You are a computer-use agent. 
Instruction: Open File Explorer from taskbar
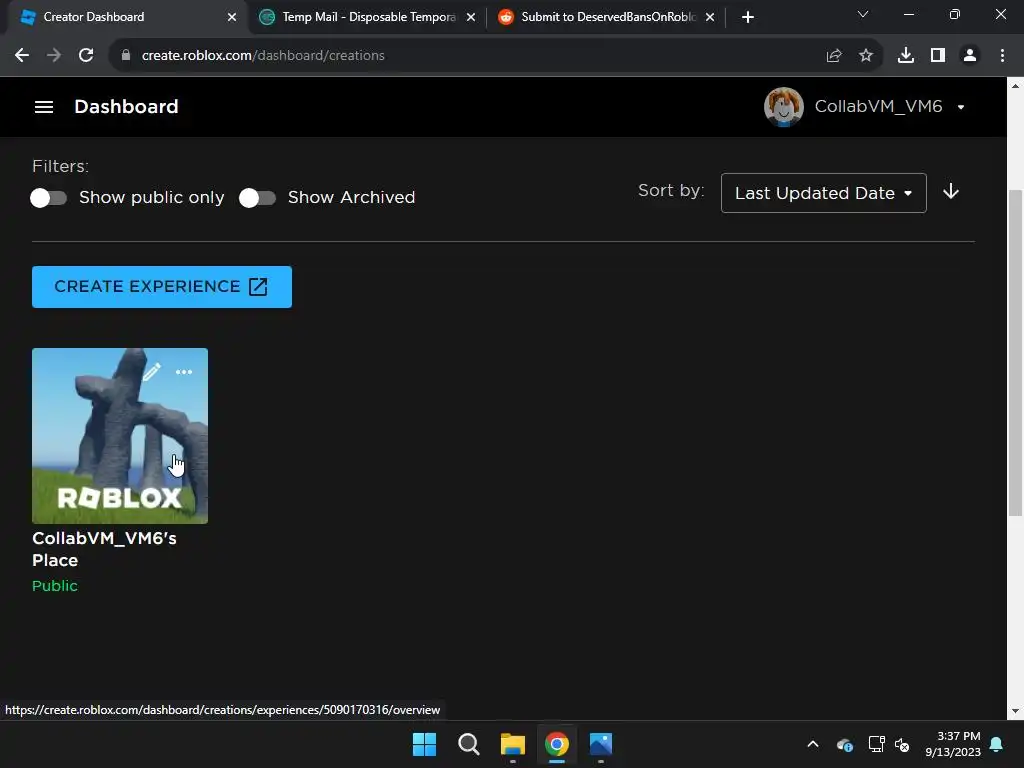pos(513,744)
